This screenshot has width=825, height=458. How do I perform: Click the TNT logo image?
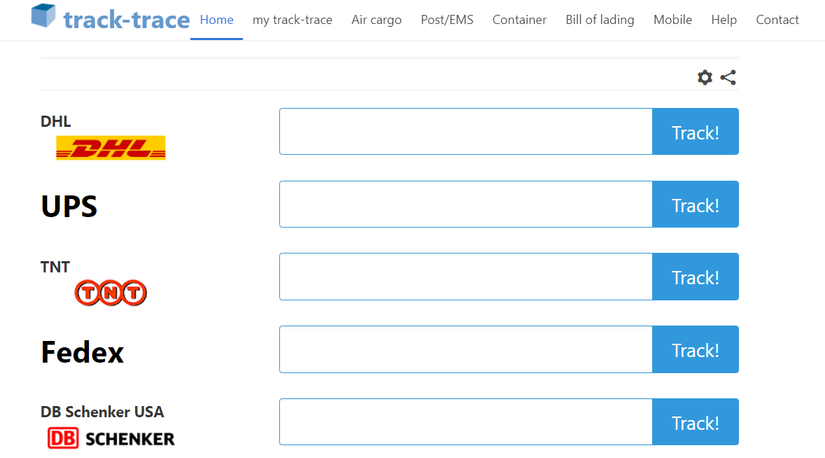111,292
